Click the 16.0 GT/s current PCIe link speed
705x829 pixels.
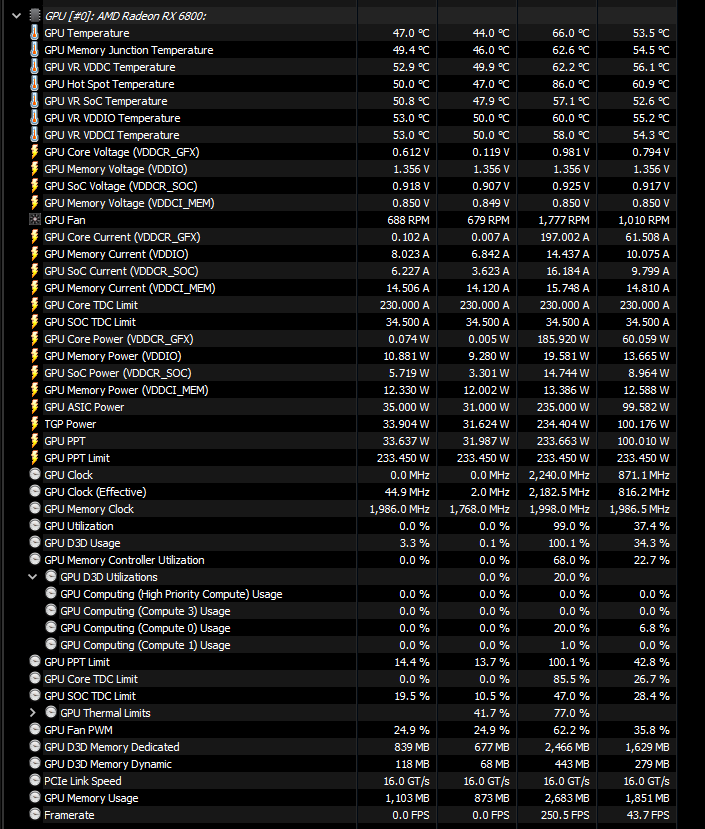pos(406,781)
